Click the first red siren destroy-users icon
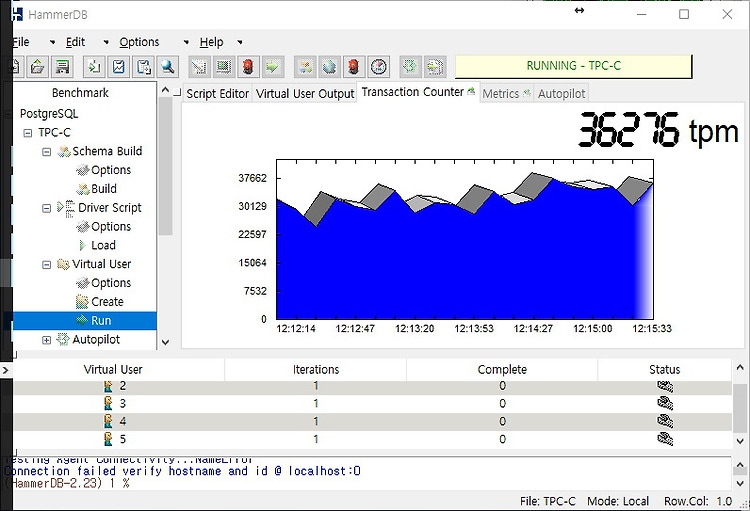750x511 pixels. 248,67
